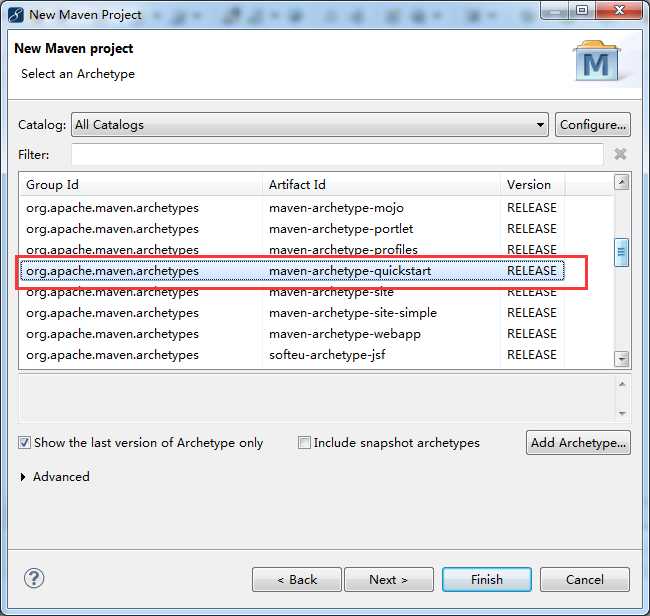Select the maven-archetype-quickstart row
Screen dimensions: 650x616
click(x=292, y=271)
